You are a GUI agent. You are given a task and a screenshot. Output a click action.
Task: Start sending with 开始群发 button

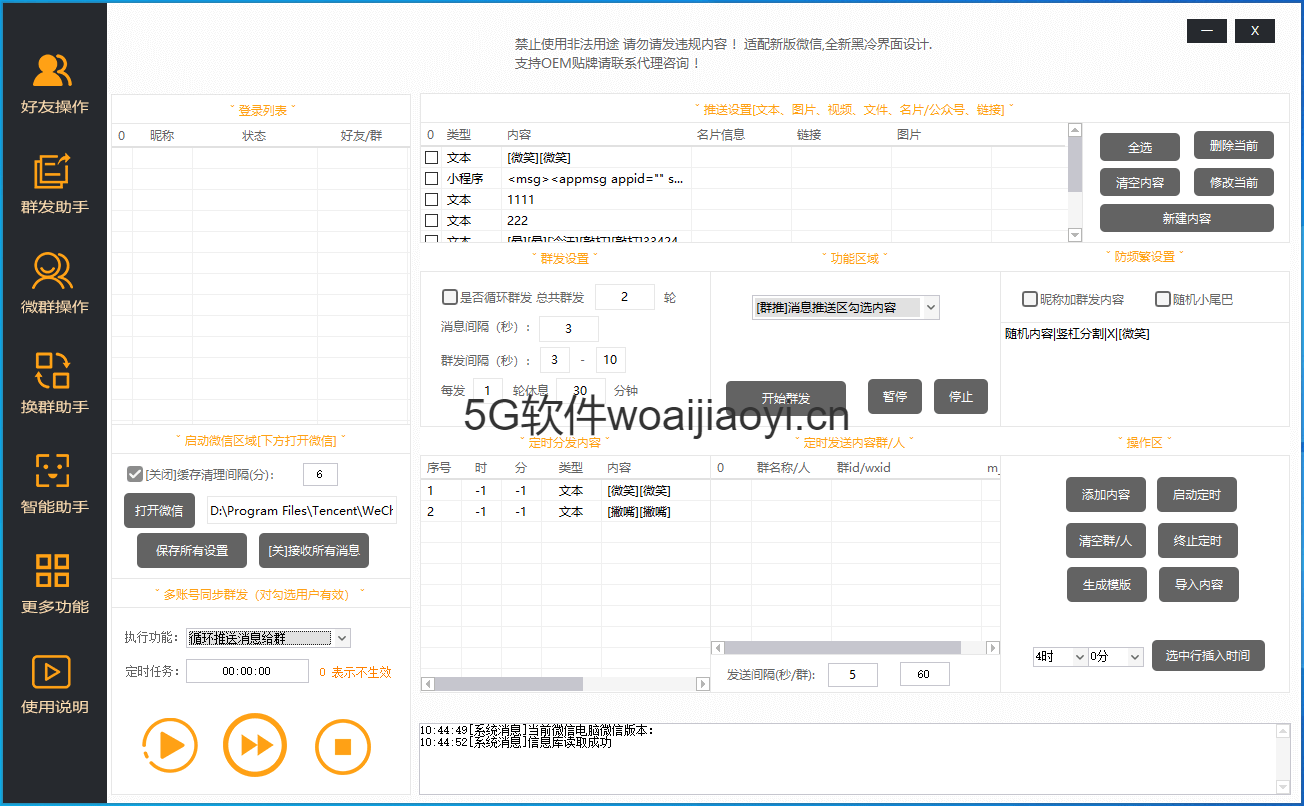pyautogui.click(x=786, y=398)
